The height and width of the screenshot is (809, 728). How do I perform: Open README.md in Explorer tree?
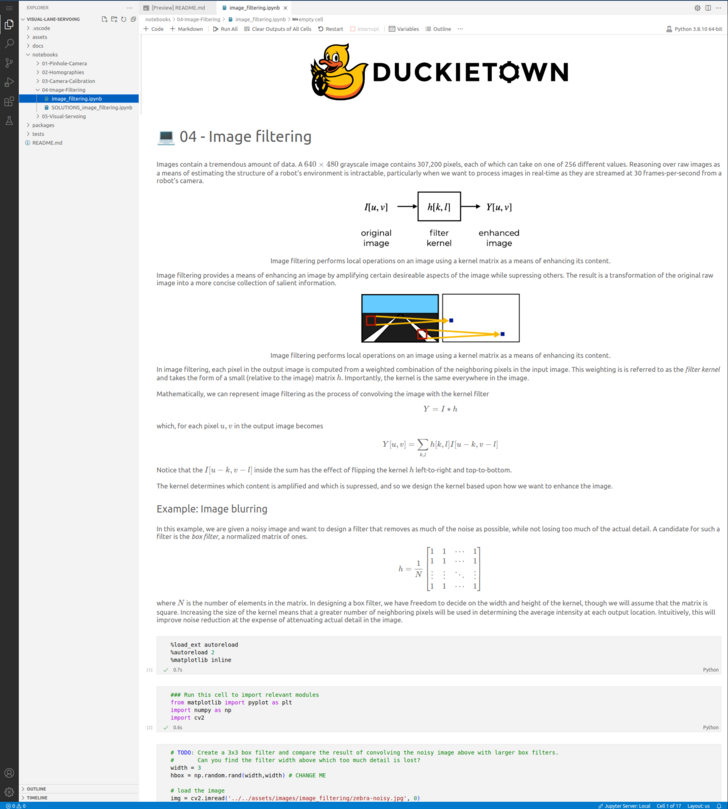click(47, 142)
